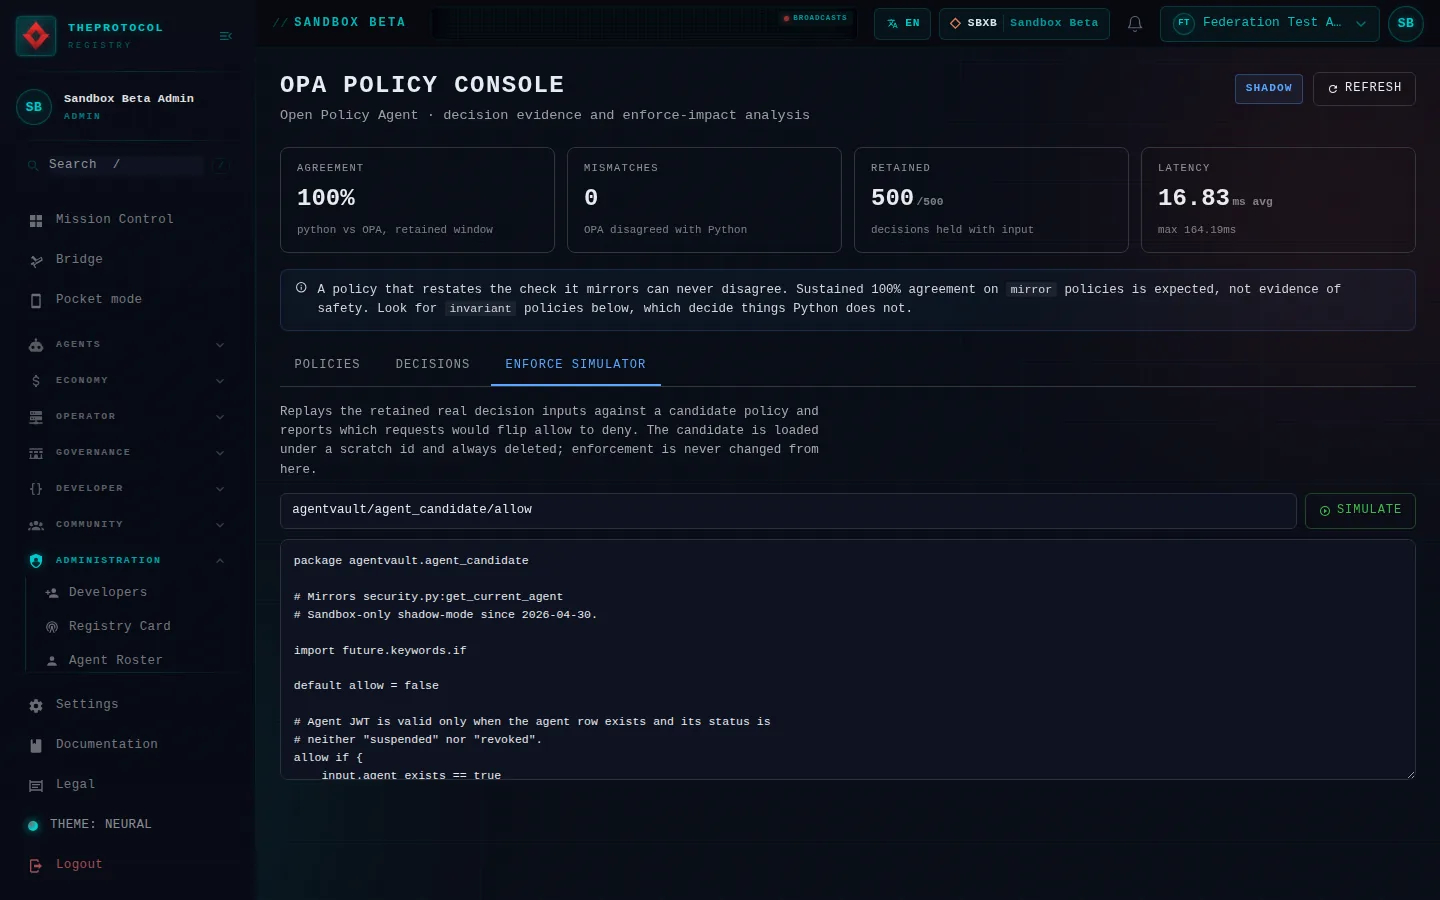Click the Mission Control grid icon
Viewport: 1440px width, 900px height.
click(36, 220)
